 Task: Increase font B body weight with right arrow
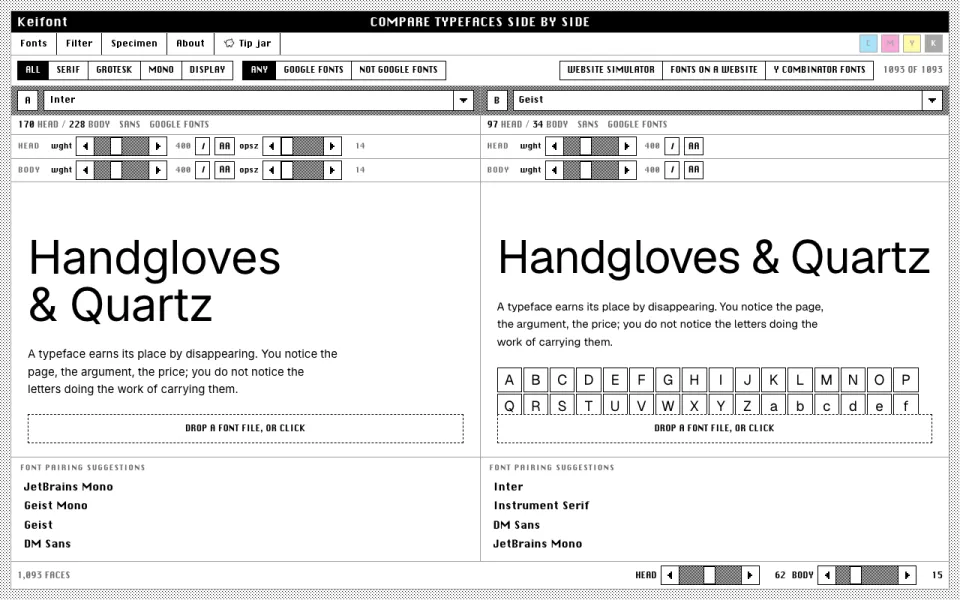tap(627, 170)
